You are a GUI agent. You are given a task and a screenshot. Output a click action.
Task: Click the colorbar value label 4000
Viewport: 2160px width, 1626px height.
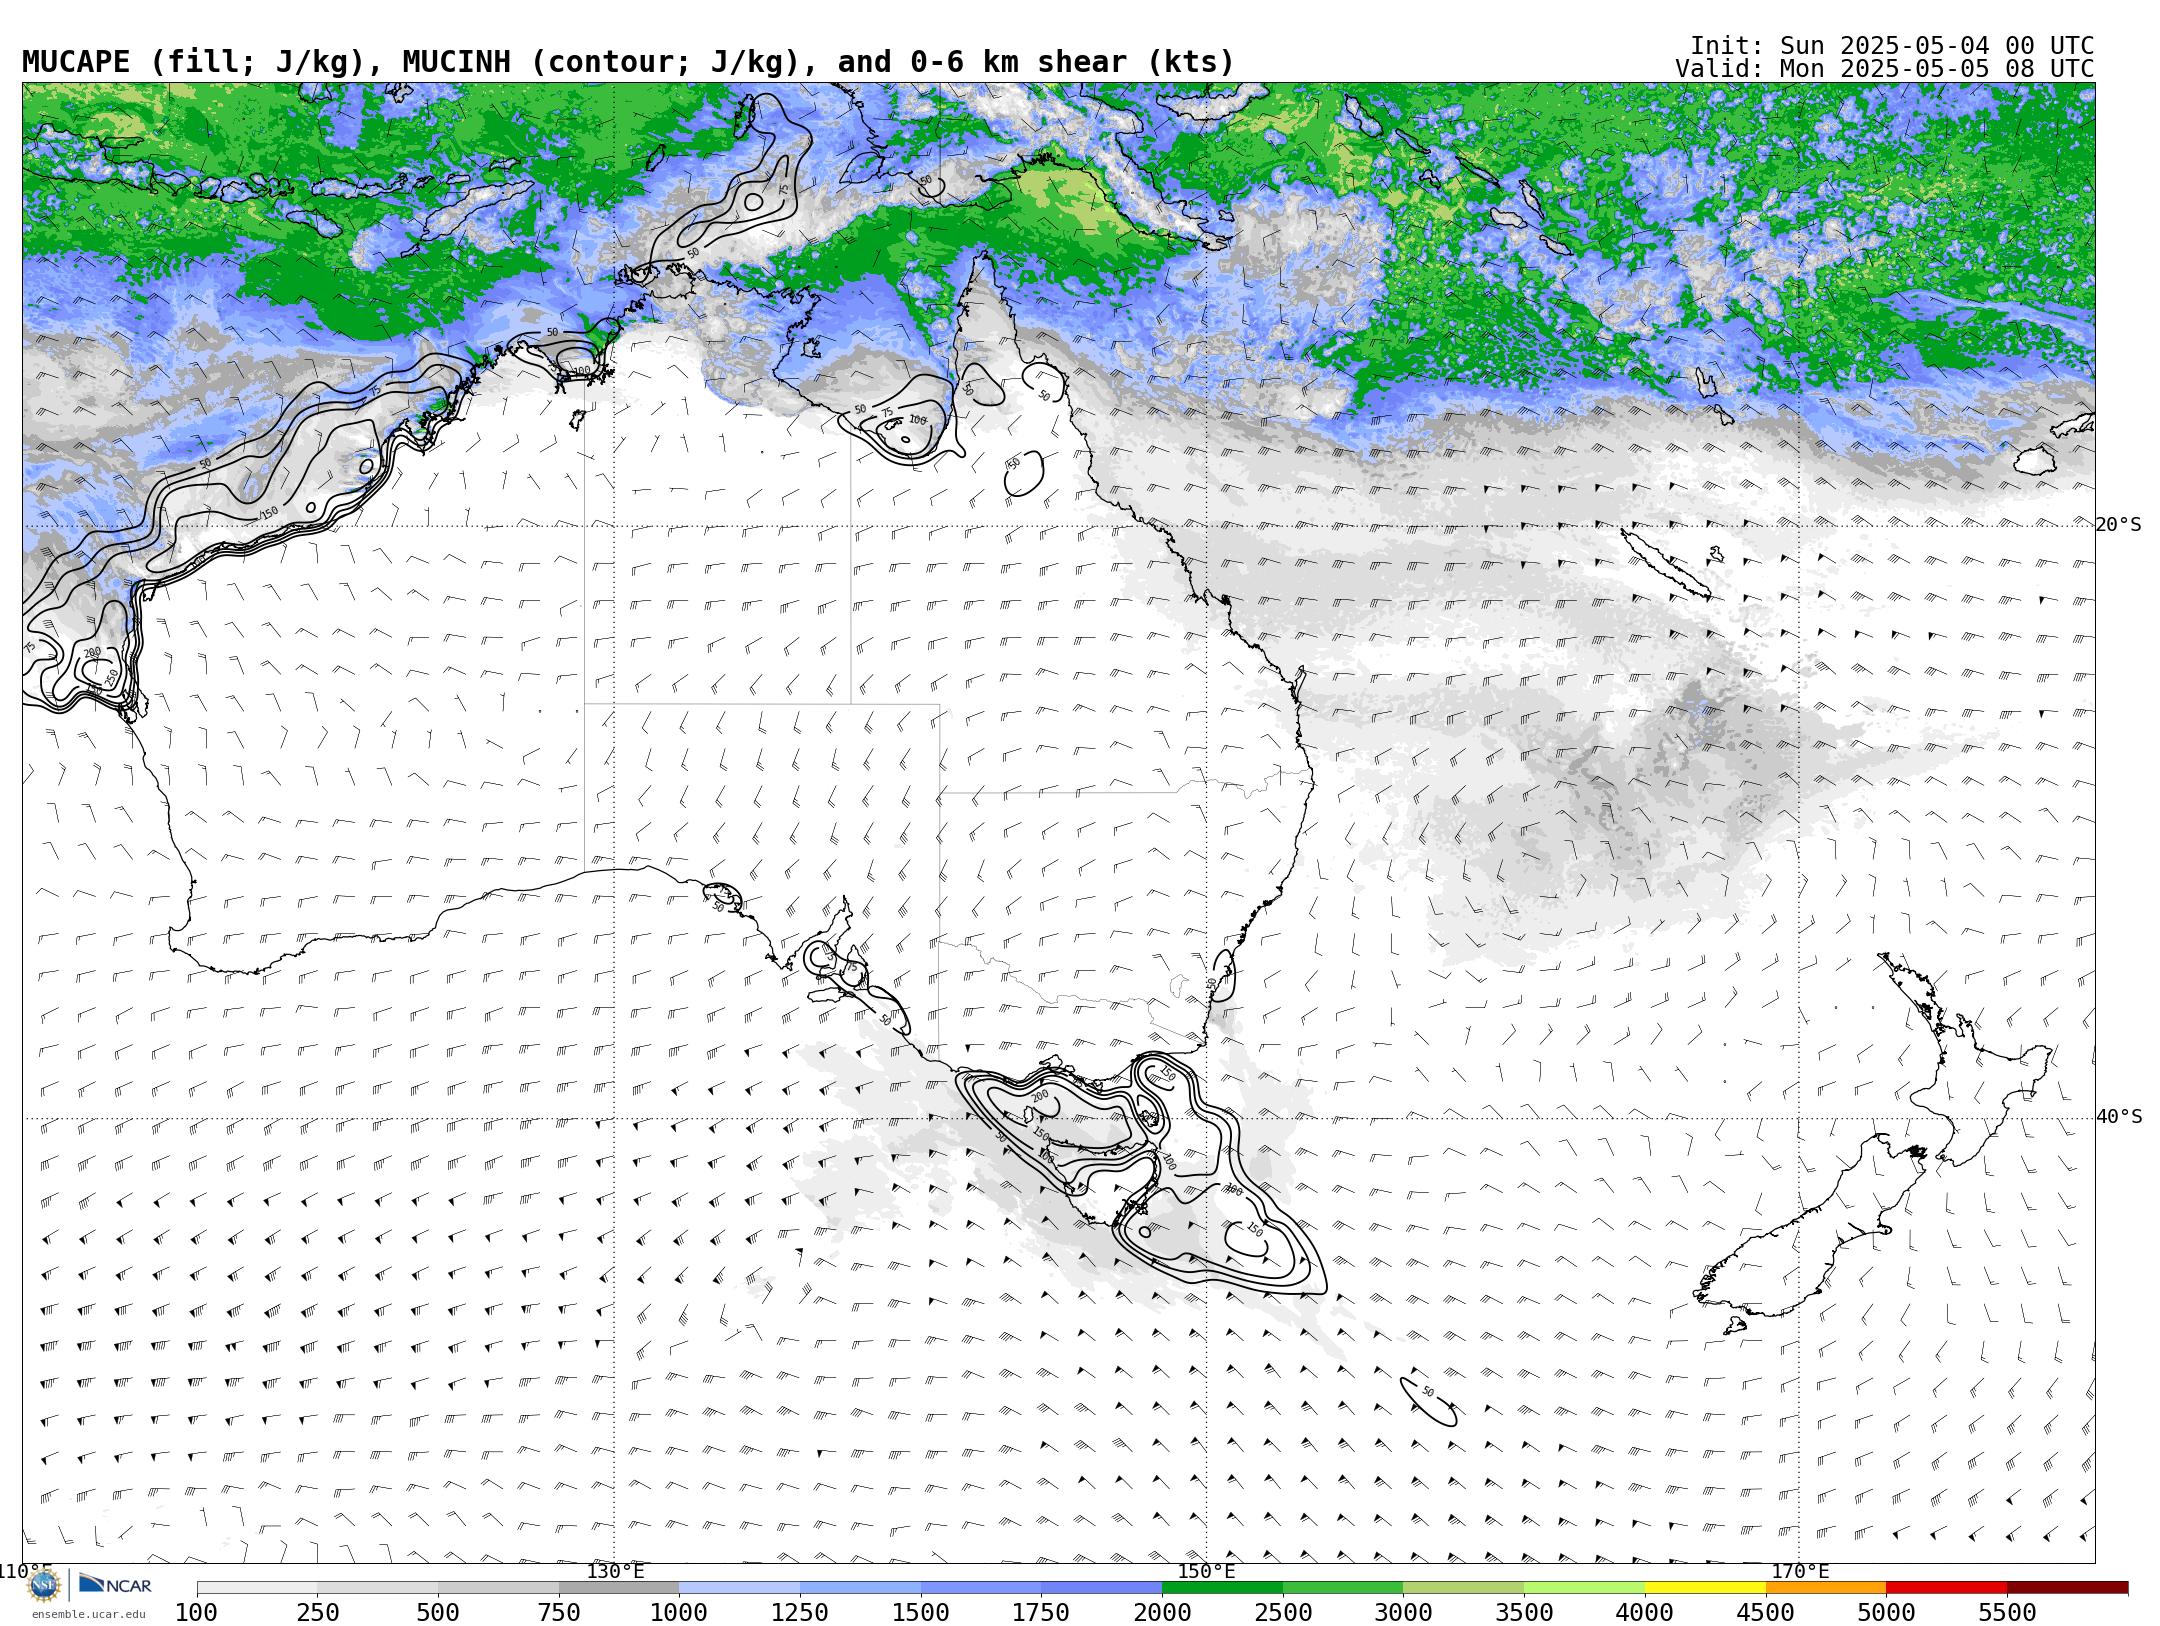pyautogui.click(x=1645, y=1613)
